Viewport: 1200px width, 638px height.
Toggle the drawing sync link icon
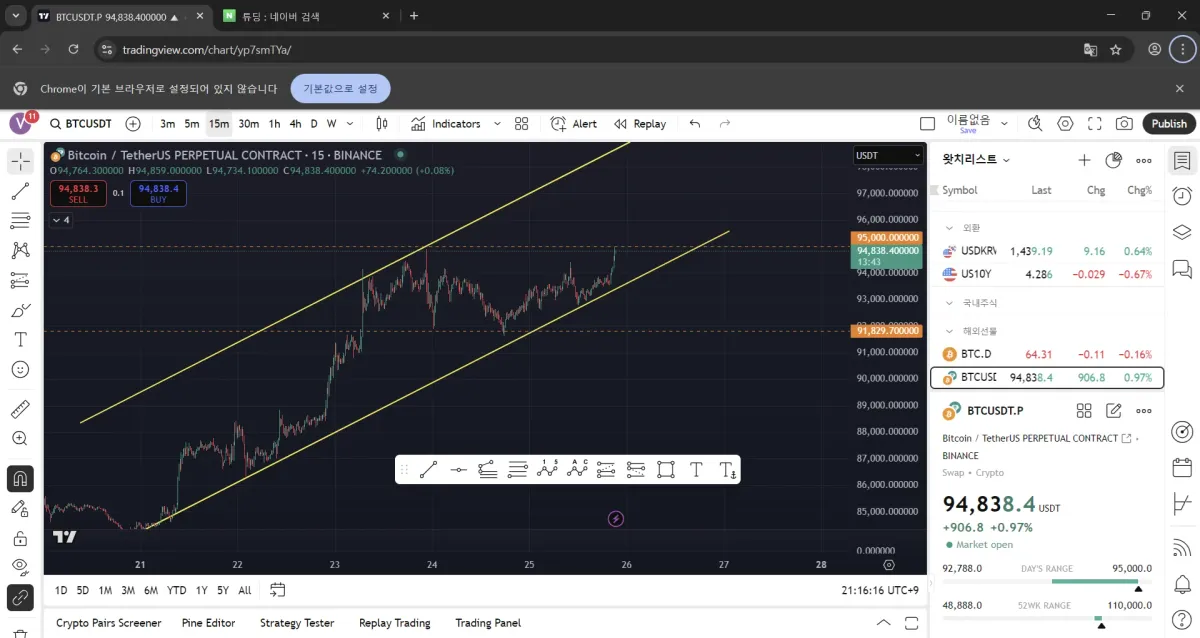20,598
